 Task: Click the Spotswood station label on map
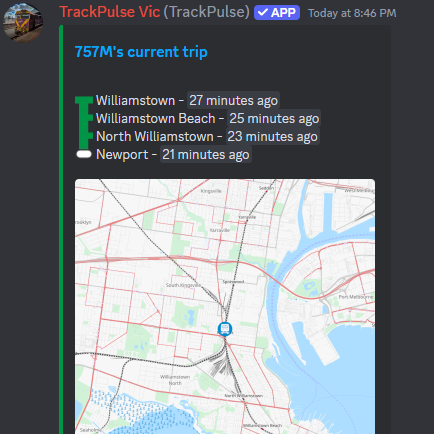pyautogui.click(x=233, y=282)
